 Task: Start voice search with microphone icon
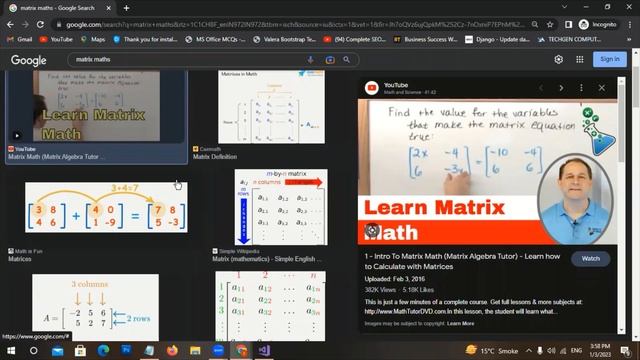311,60
